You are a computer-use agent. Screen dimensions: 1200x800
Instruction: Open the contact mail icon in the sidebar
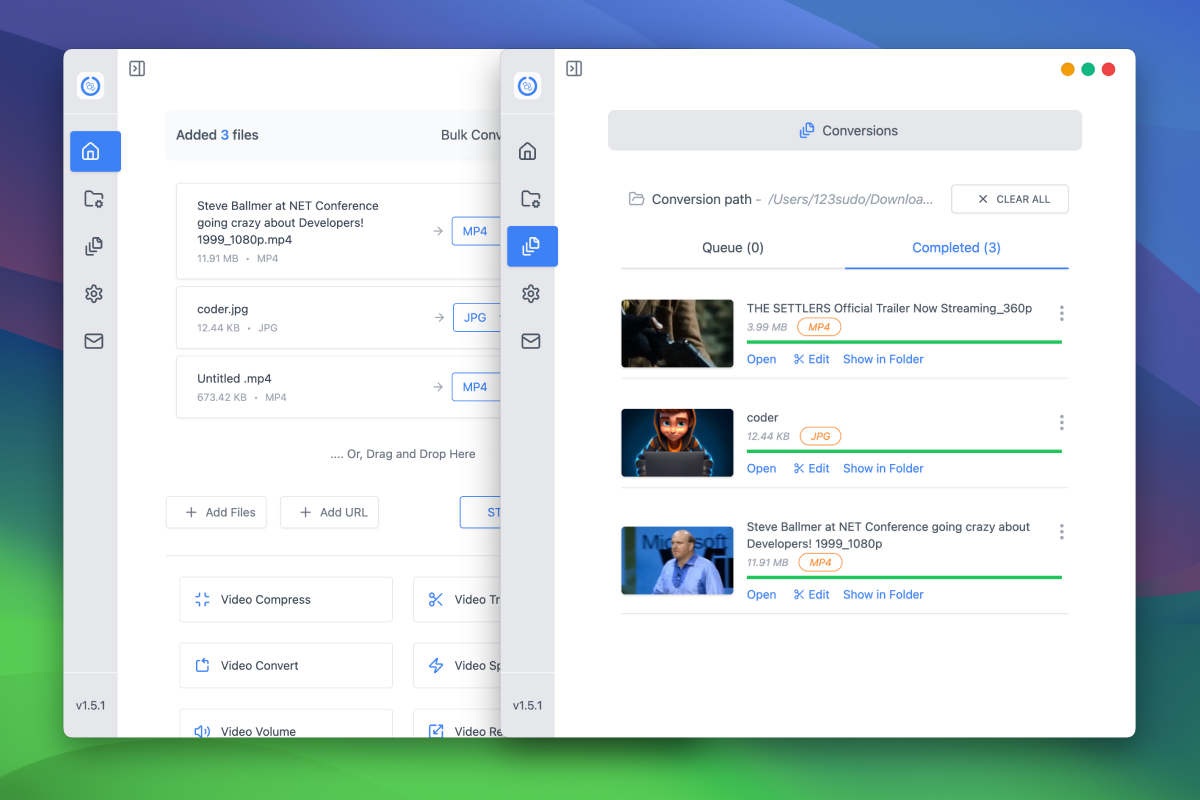pyautogui.click(x=93, y=341)
